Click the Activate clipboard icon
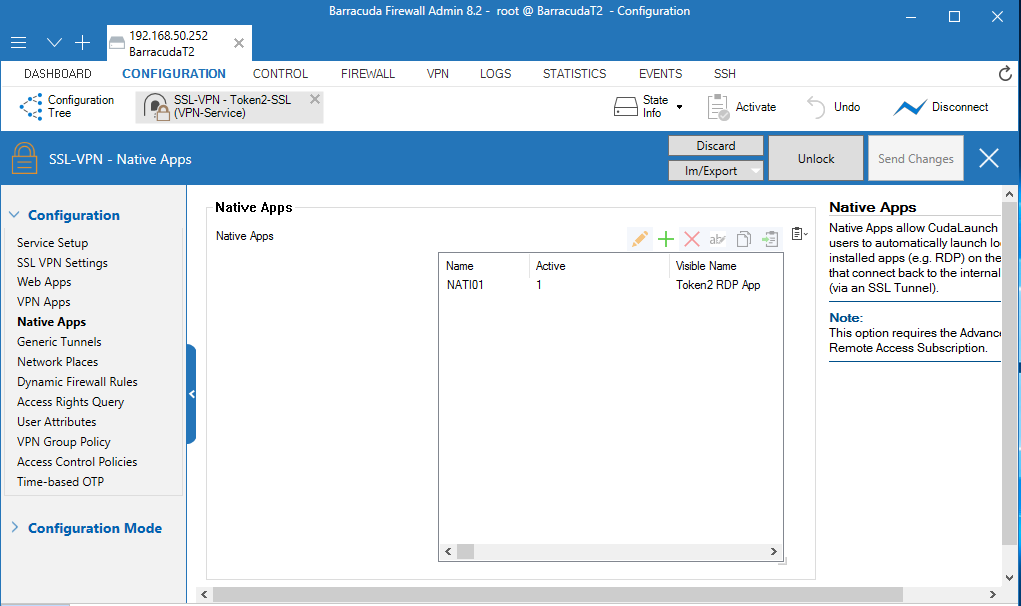Viewport: 1021px width, 606px height. 718,107
